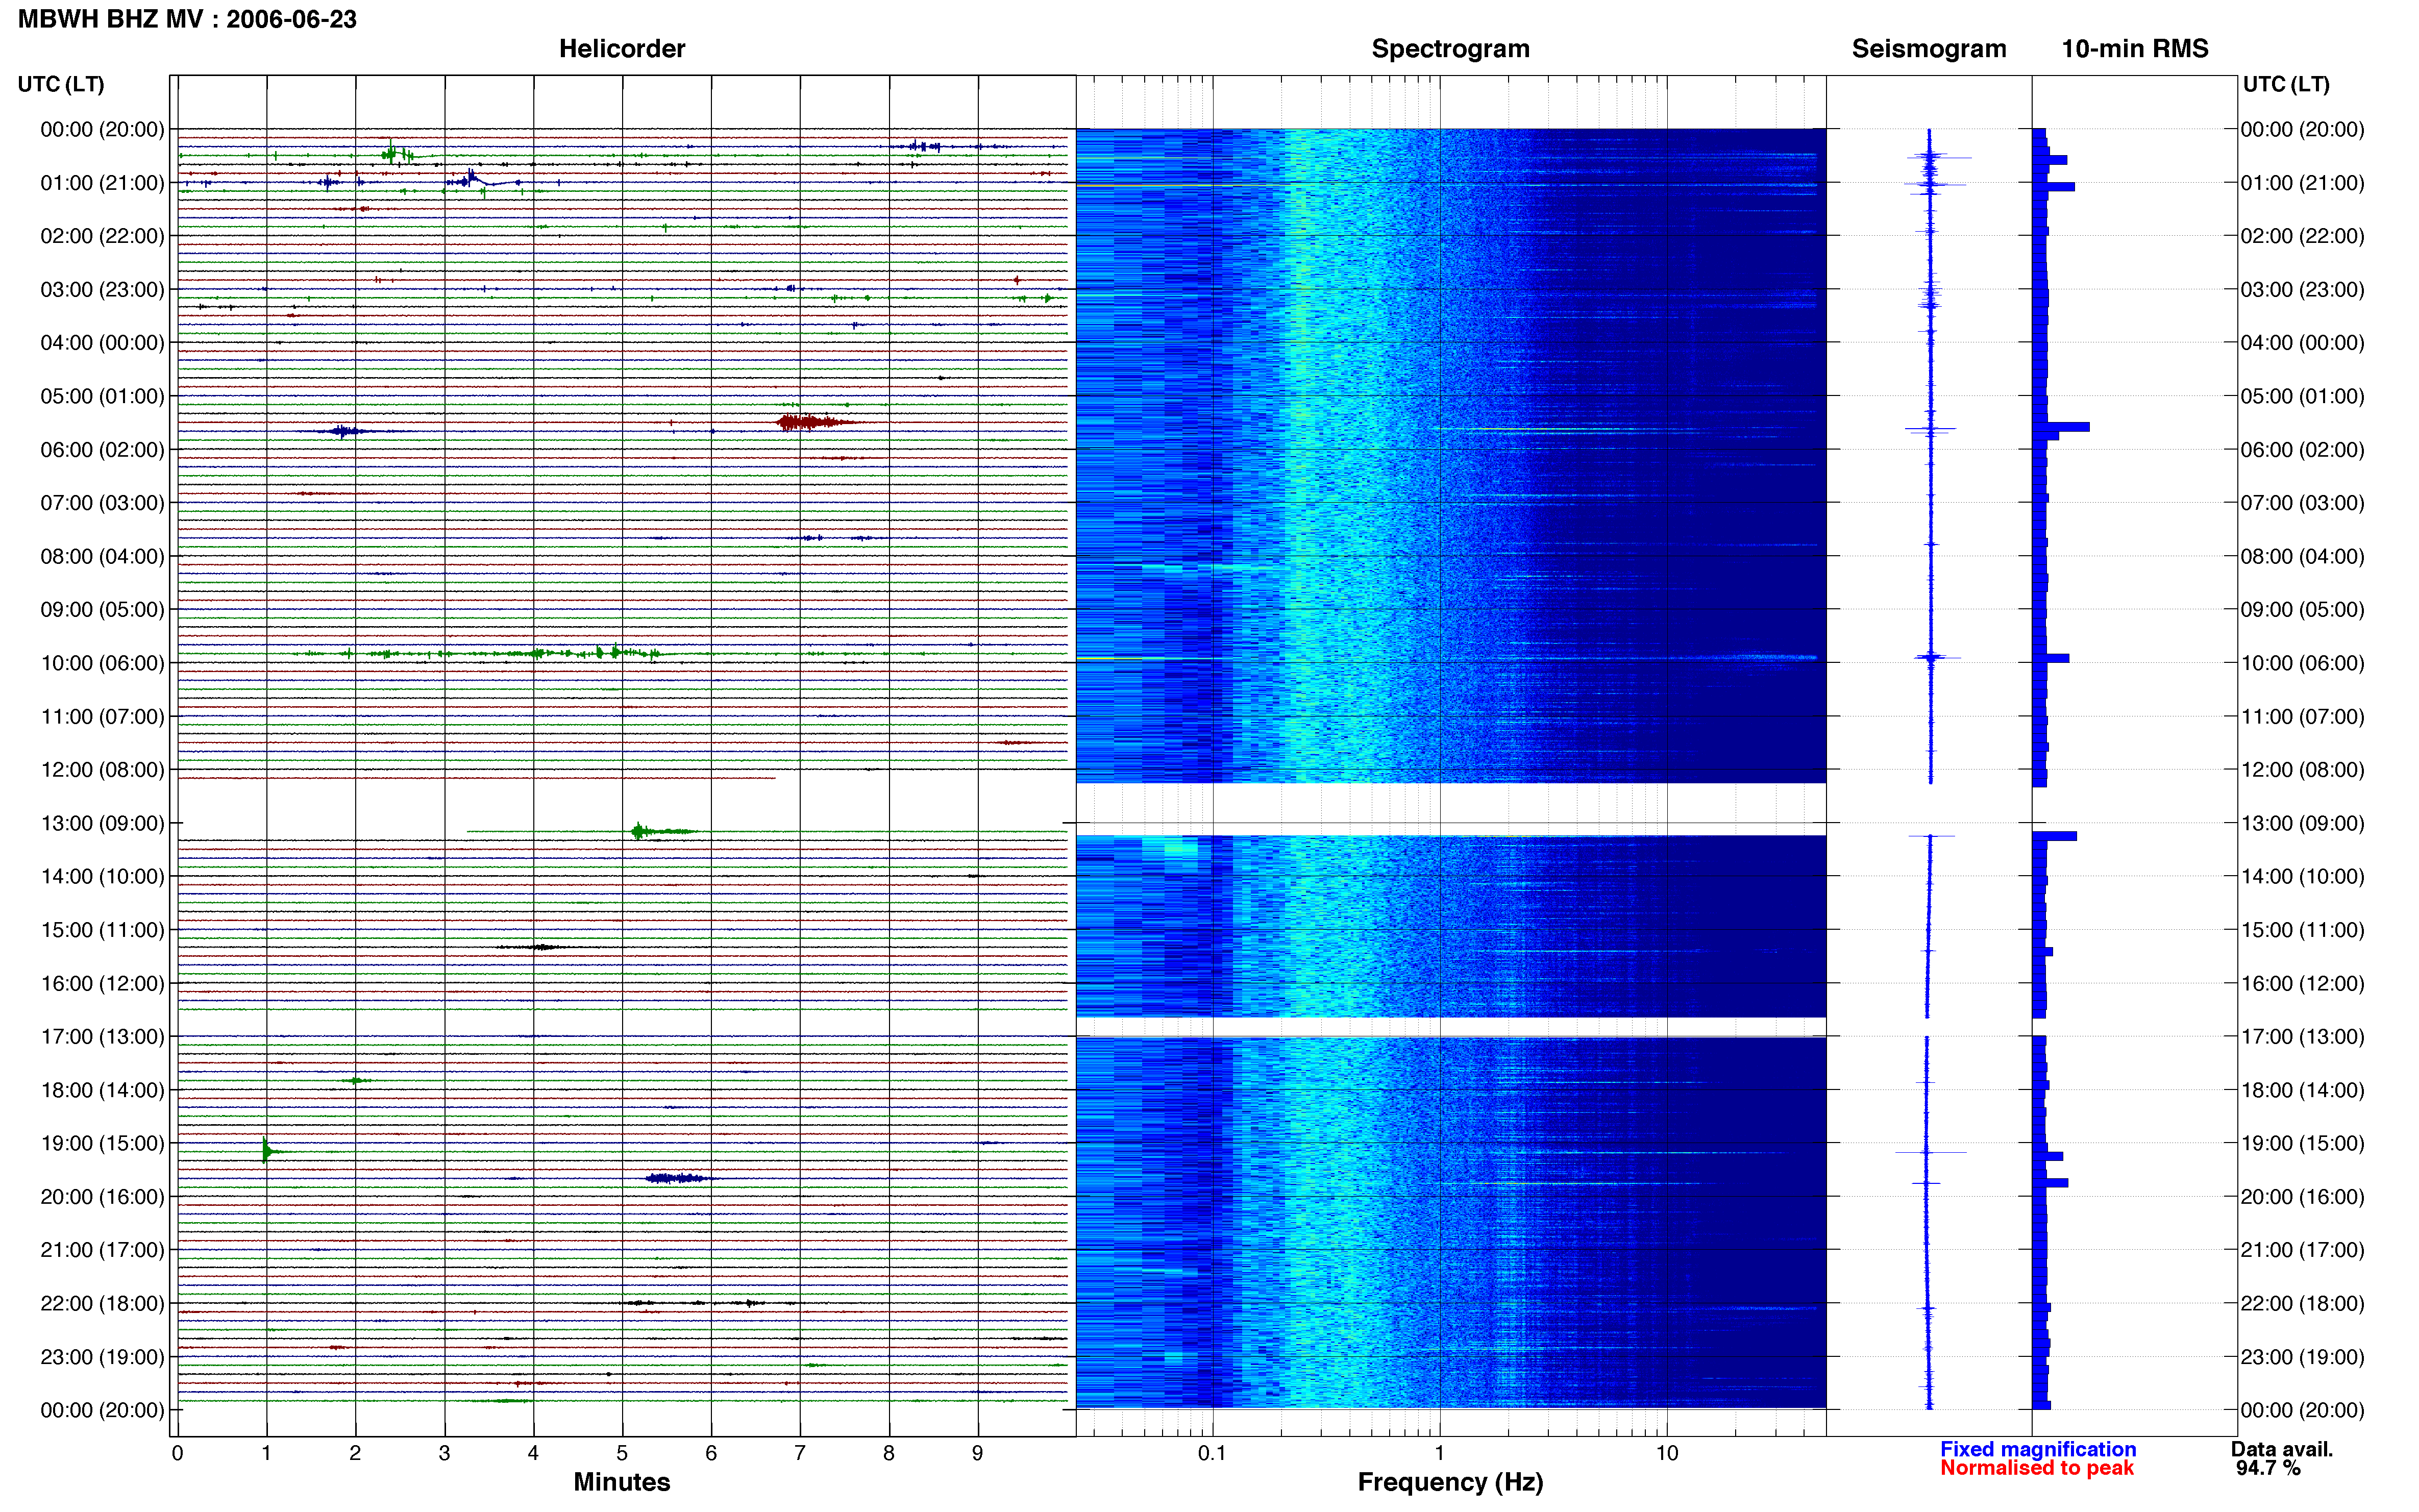Image resolution: width=2419 pixels, height=1512 pixels.
Task: Click frequency tick label "10"
Action: coord(1667,1454)
